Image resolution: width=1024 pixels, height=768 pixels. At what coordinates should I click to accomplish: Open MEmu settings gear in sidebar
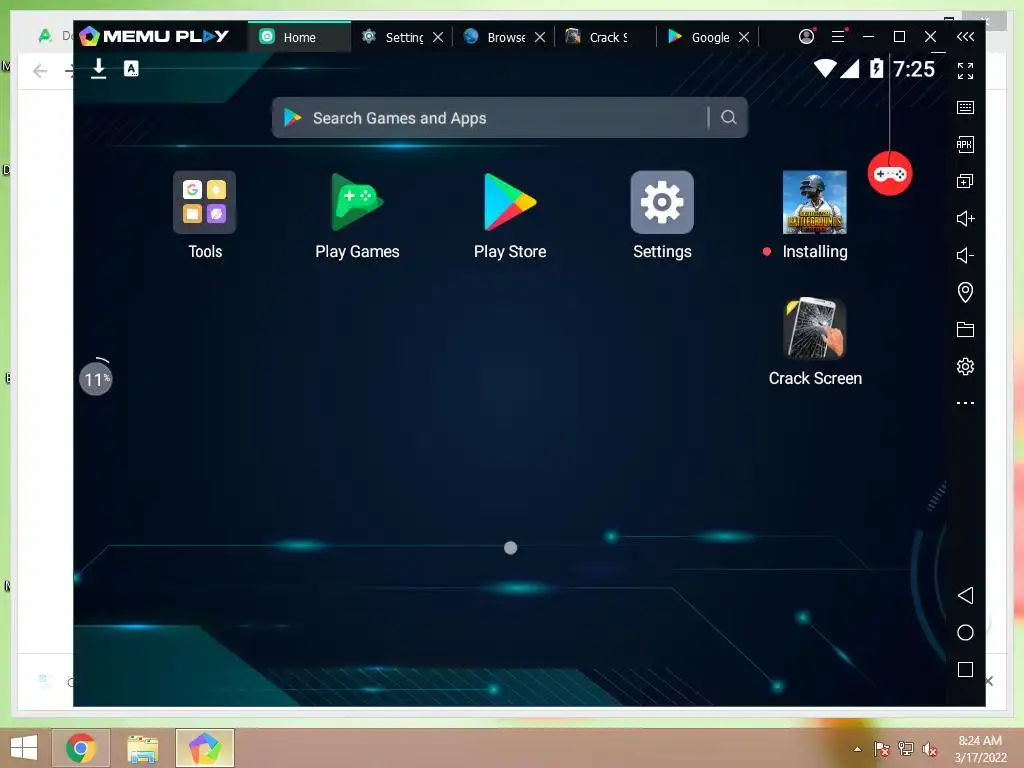pyautogui.click(x=965, y=366)
